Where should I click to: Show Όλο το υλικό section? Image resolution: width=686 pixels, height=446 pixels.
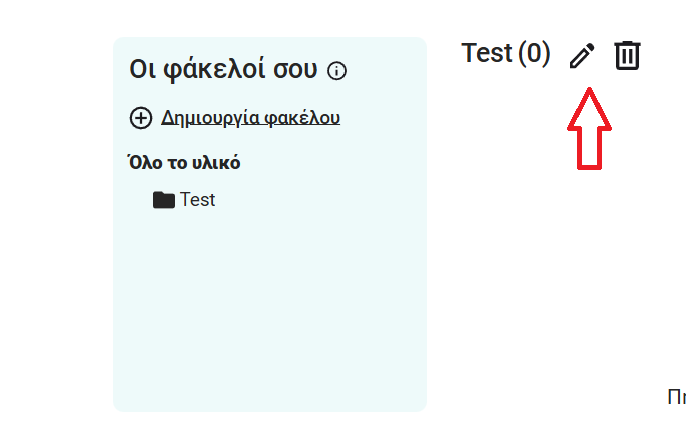click(184, 163)
